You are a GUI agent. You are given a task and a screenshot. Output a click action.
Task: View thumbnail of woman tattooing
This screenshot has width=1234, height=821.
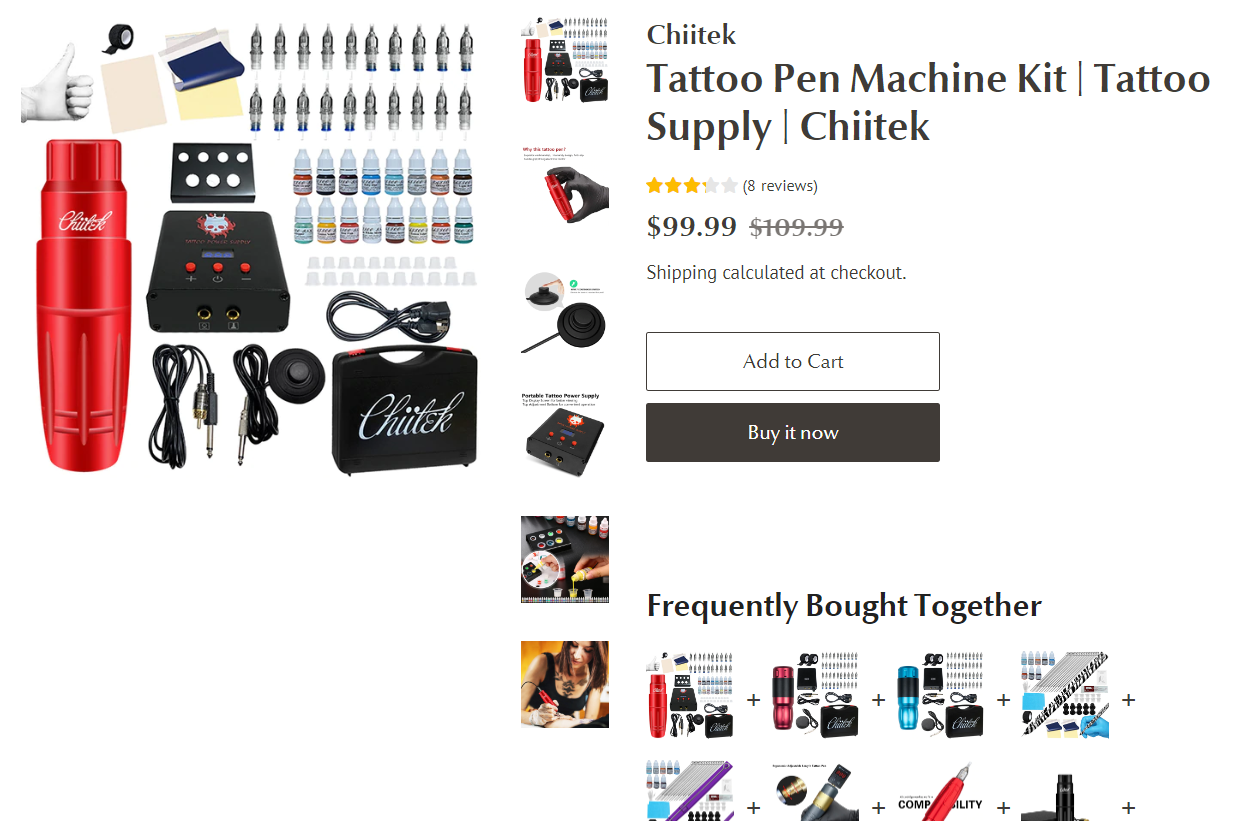(x=564, y=684)
